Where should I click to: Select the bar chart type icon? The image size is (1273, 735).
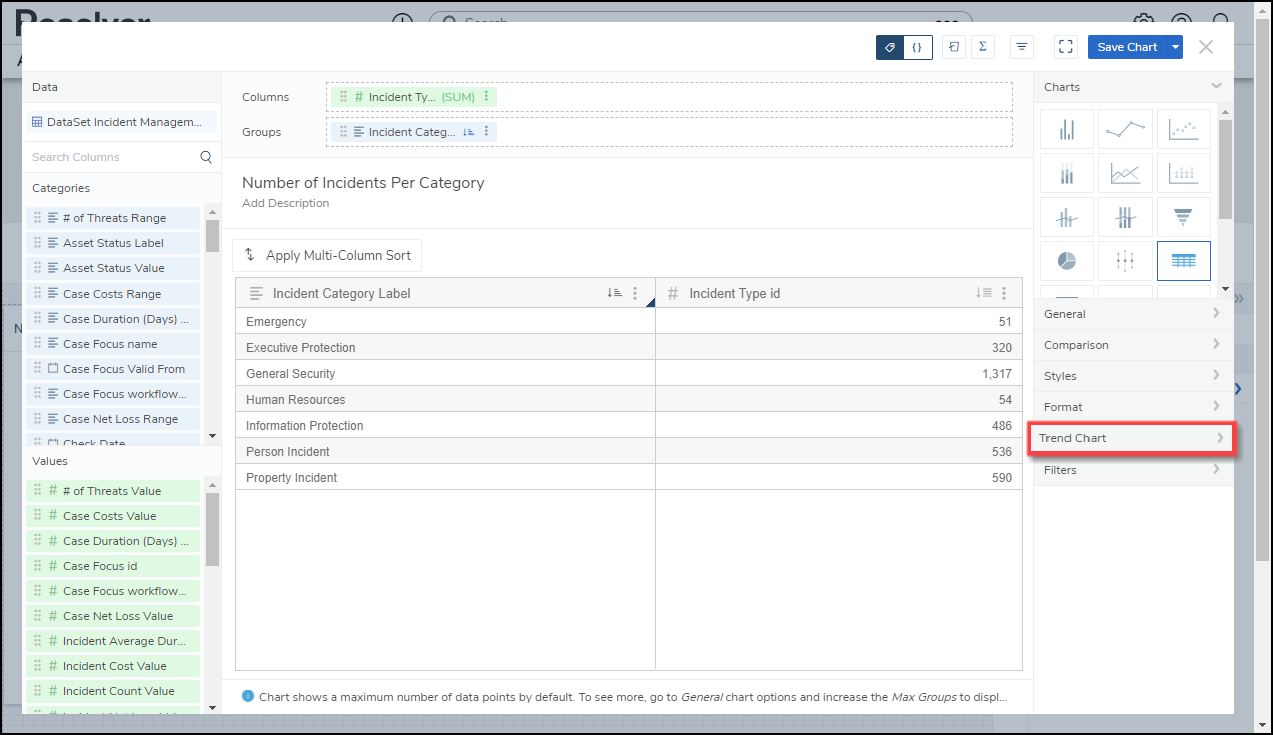[x=1067, y=129]
